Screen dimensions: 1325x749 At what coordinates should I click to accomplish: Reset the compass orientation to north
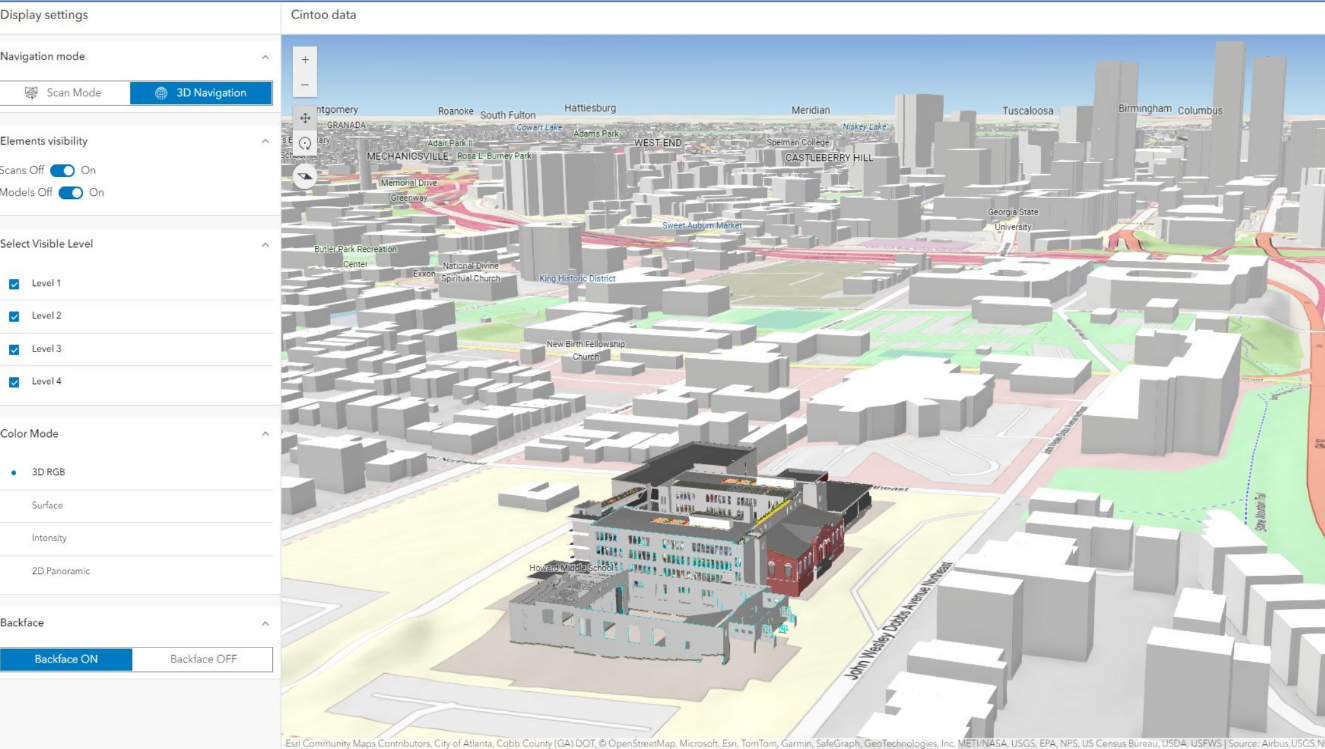click(x=305, y=177)
